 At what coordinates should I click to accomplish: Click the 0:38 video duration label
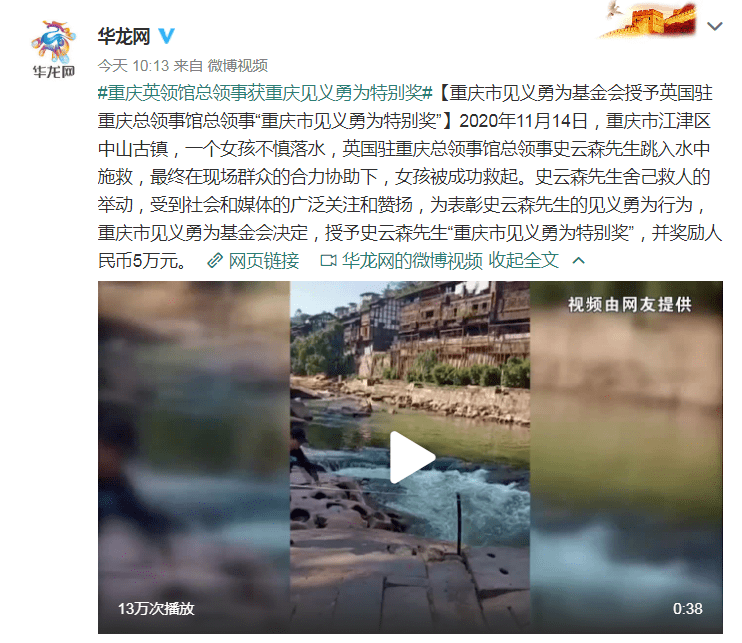coord(688,608)
